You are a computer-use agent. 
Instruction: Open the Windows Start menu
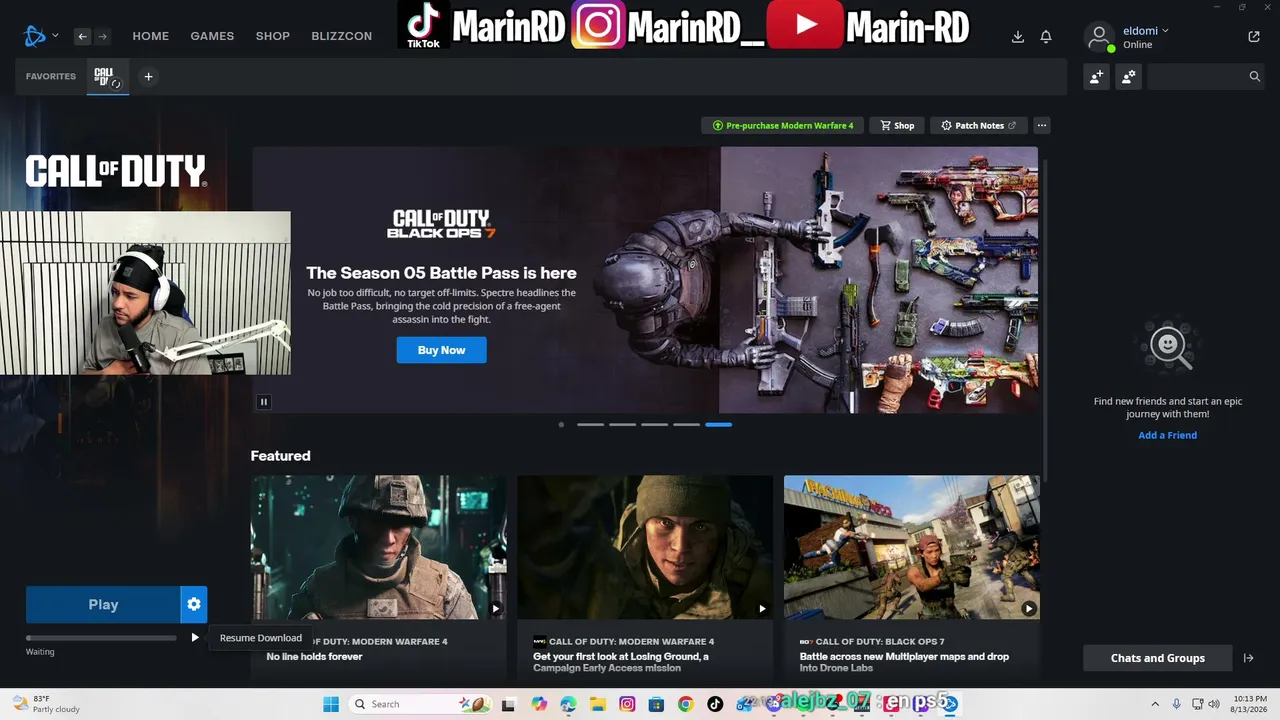point(331,704)
